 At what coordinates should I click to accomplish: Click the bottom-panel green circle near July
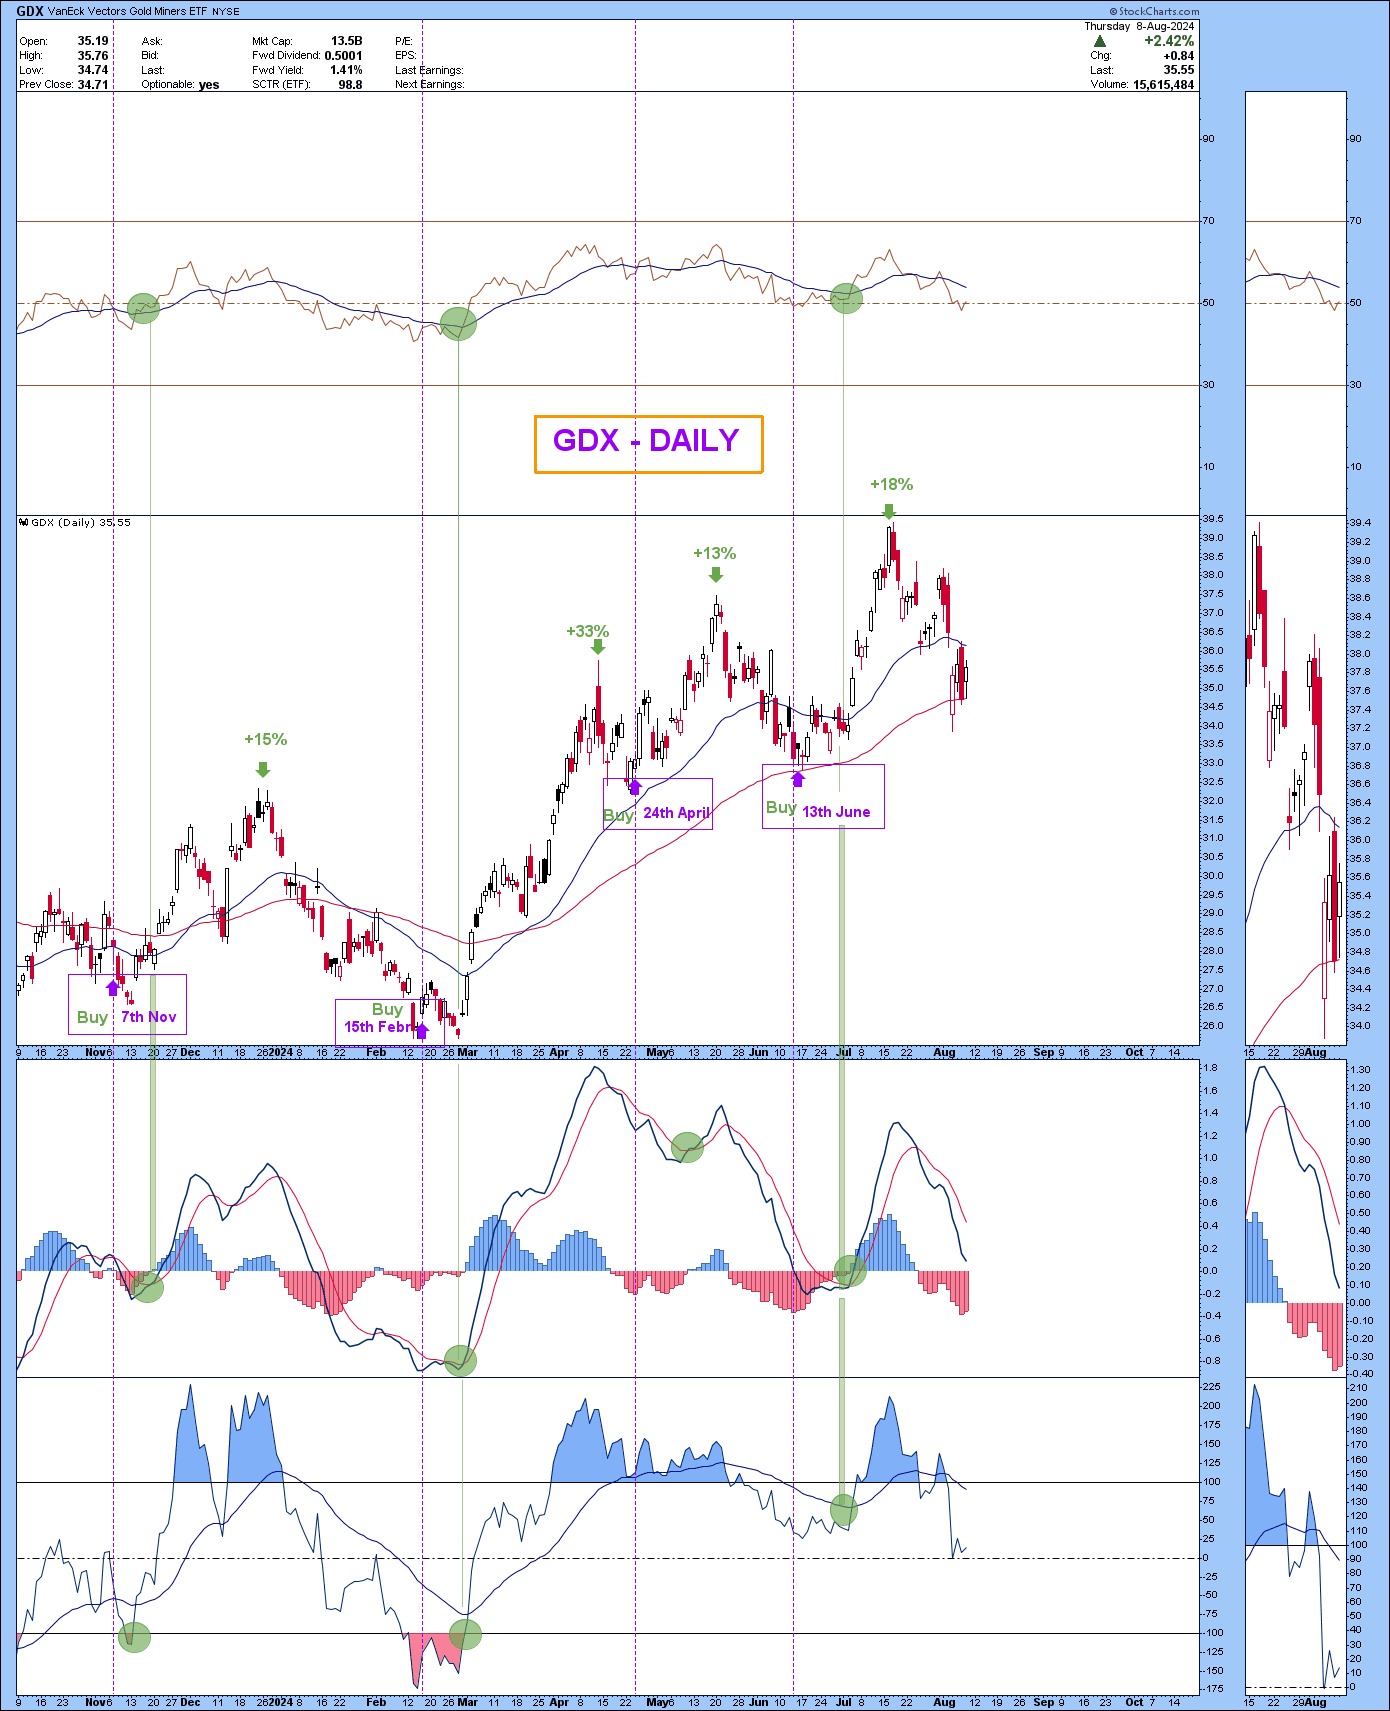click(x=843, y=1509)
